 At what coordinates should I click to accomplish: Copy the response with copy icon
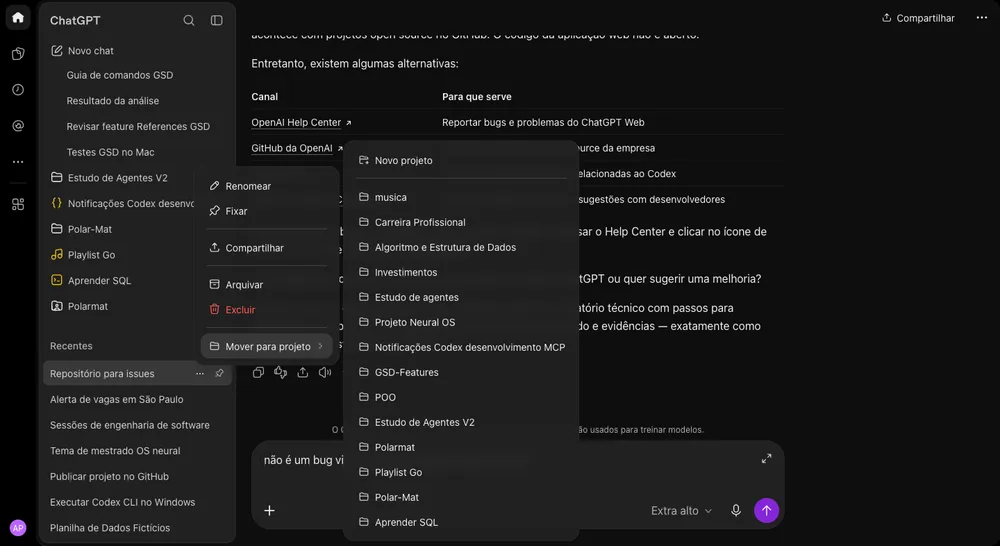[258, 373]
